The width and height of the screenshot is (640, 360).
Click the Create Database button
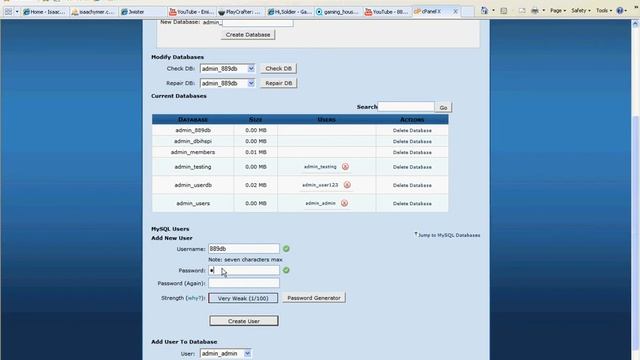[248, 35]
